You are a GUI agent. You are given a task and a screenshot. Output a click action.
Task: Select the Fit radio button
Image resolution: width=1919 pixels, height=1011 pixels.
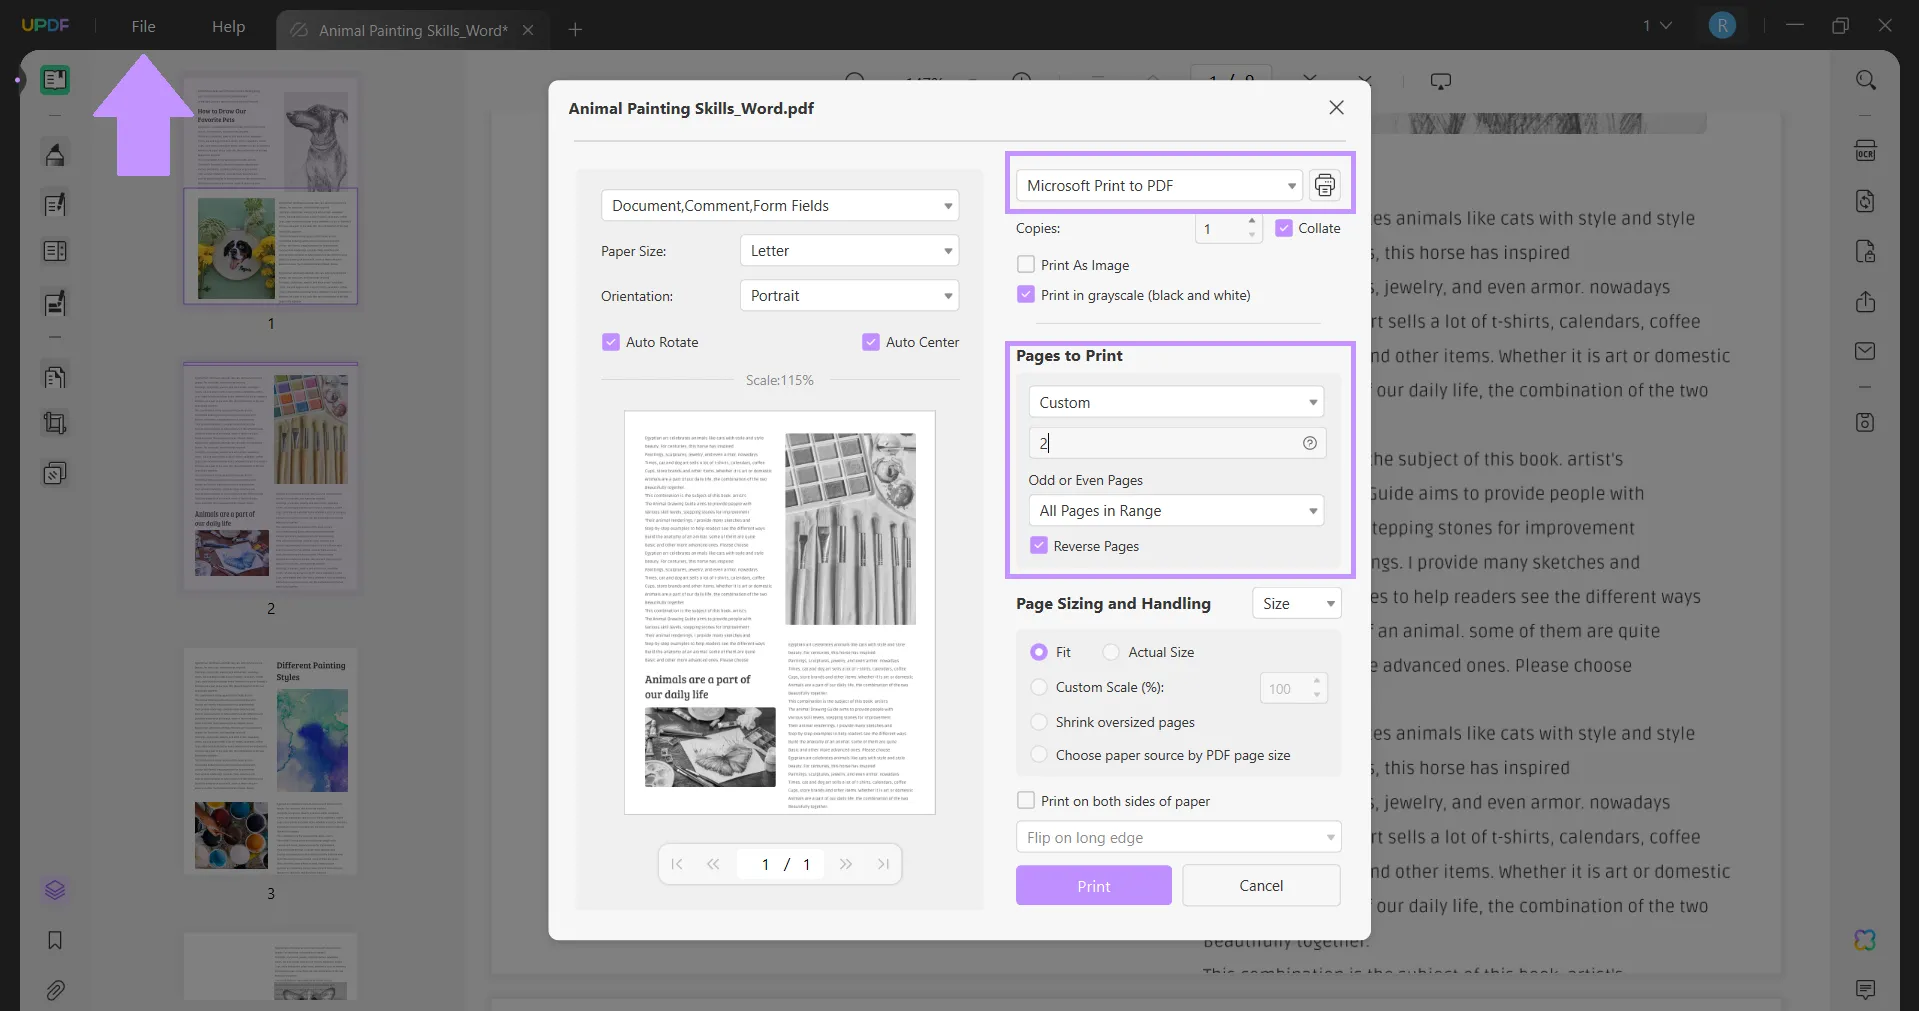(x=1039, y=652)
